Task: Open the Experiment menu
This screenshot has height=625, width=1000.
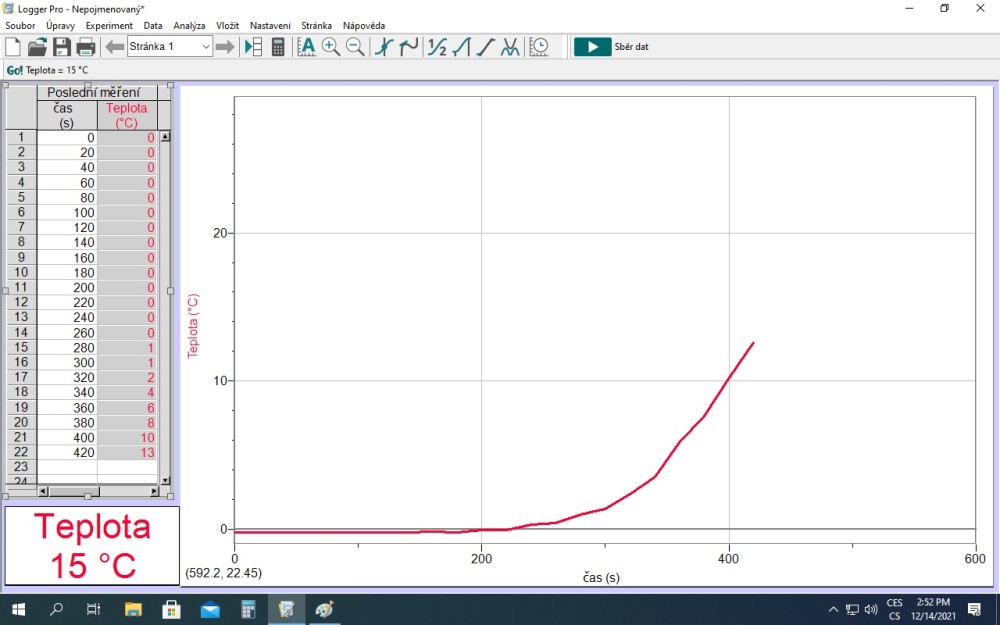Action: 109,25
